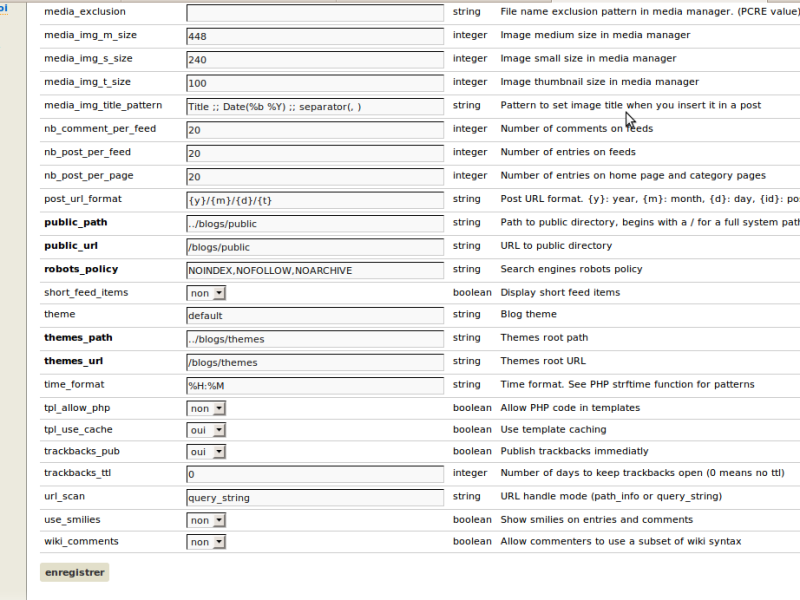Edit the media_img_t_size field showing 100
This screenshot has width=800, height=600.
click(x=315, y=83)
